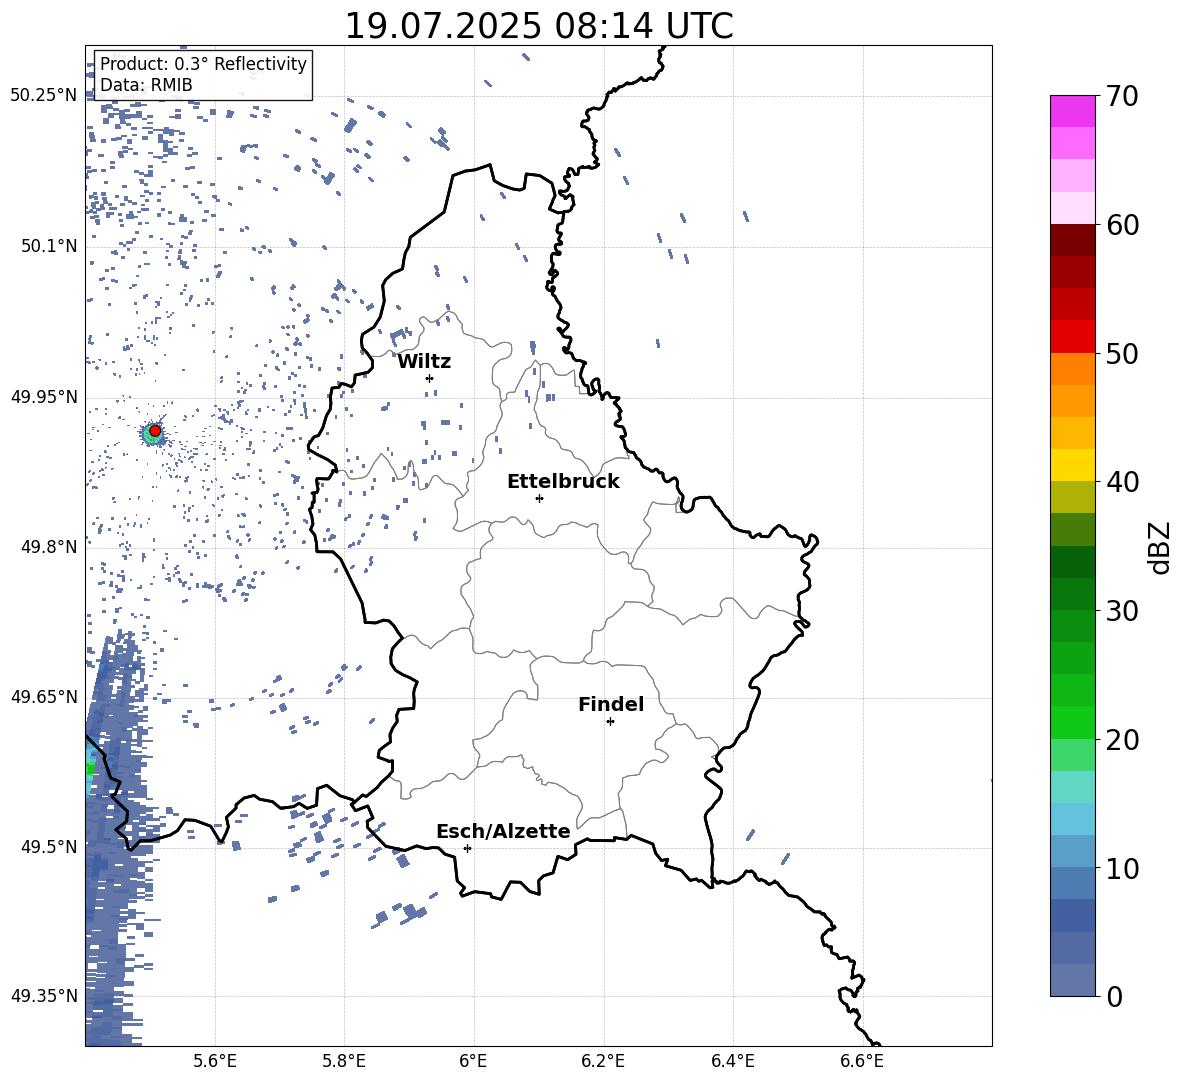
Task: Click the 10 colorbar tick label
Action: pyautogui.click(x=1122, y=868)
